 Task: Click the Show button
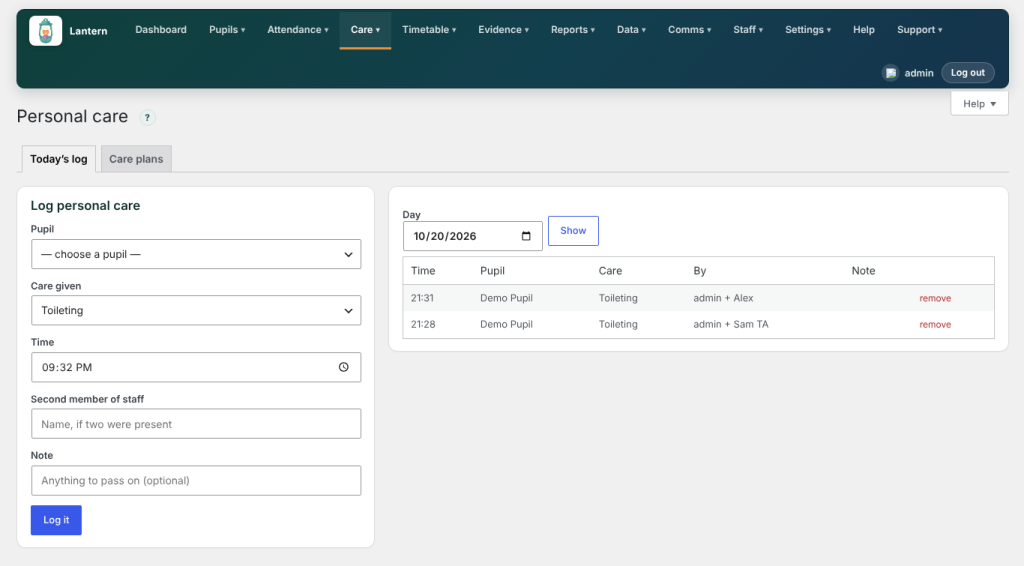click(x=573, y=230)
